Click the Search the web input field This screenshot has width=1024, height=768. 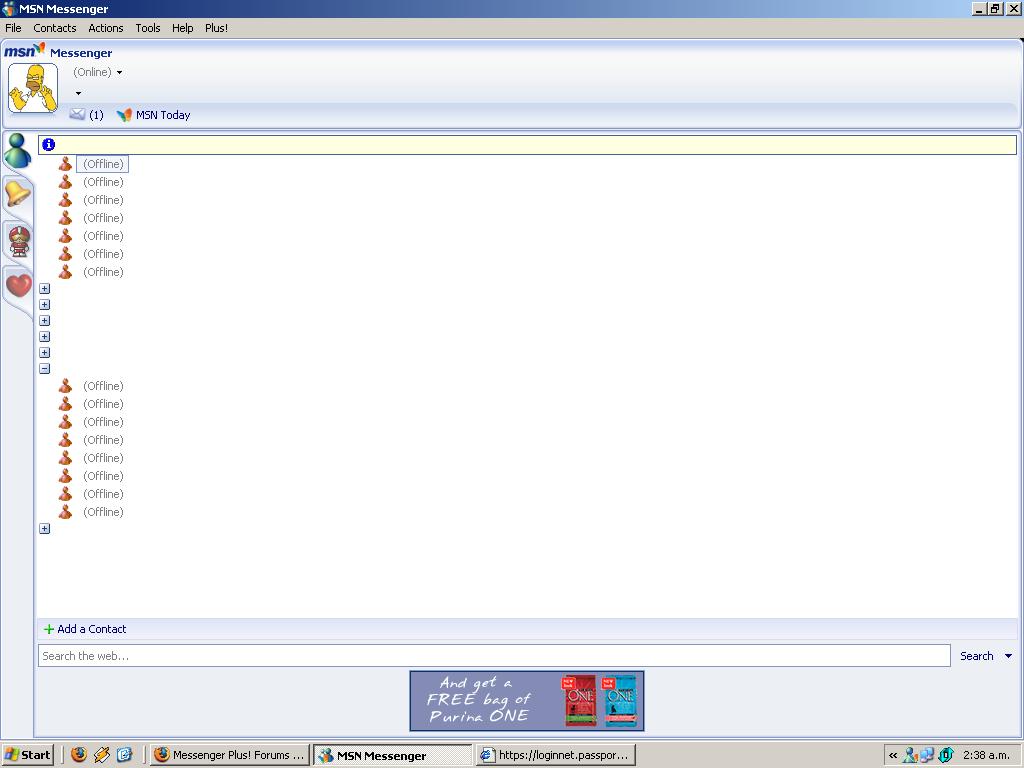(493, 656)
